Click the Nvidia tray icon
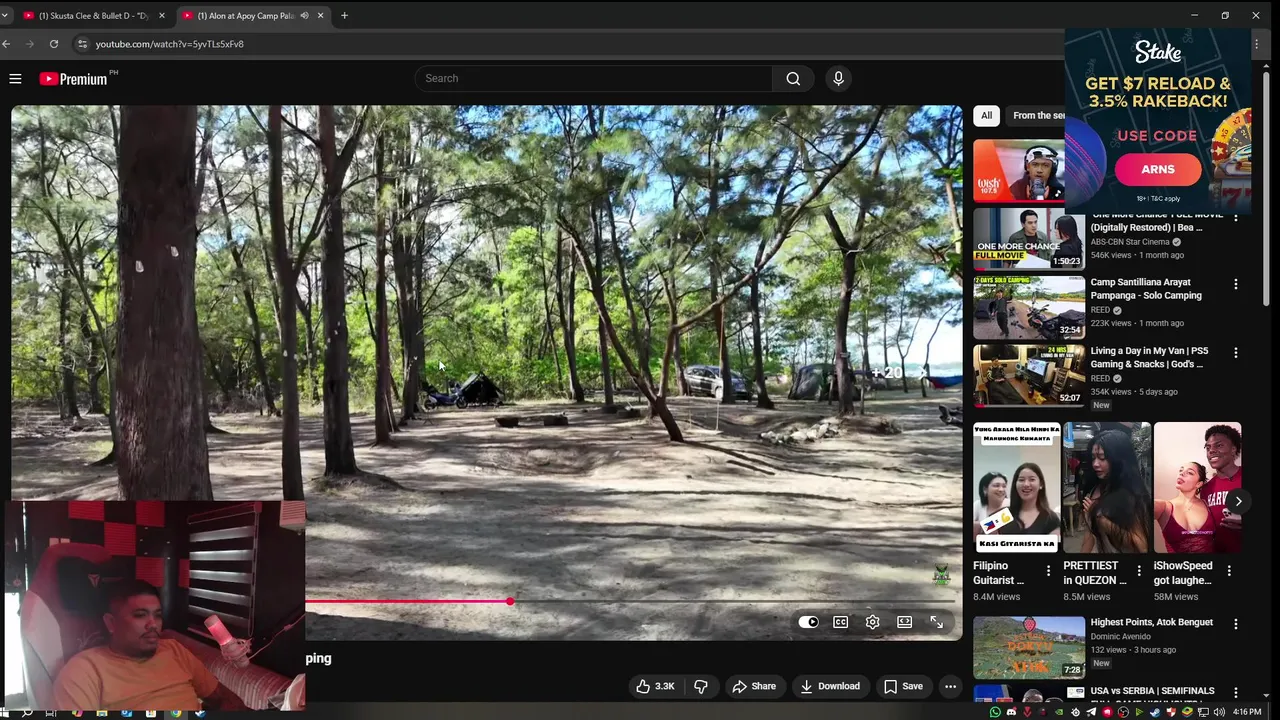Screen dimensions: 1280x720 (x=1059, y=712)
